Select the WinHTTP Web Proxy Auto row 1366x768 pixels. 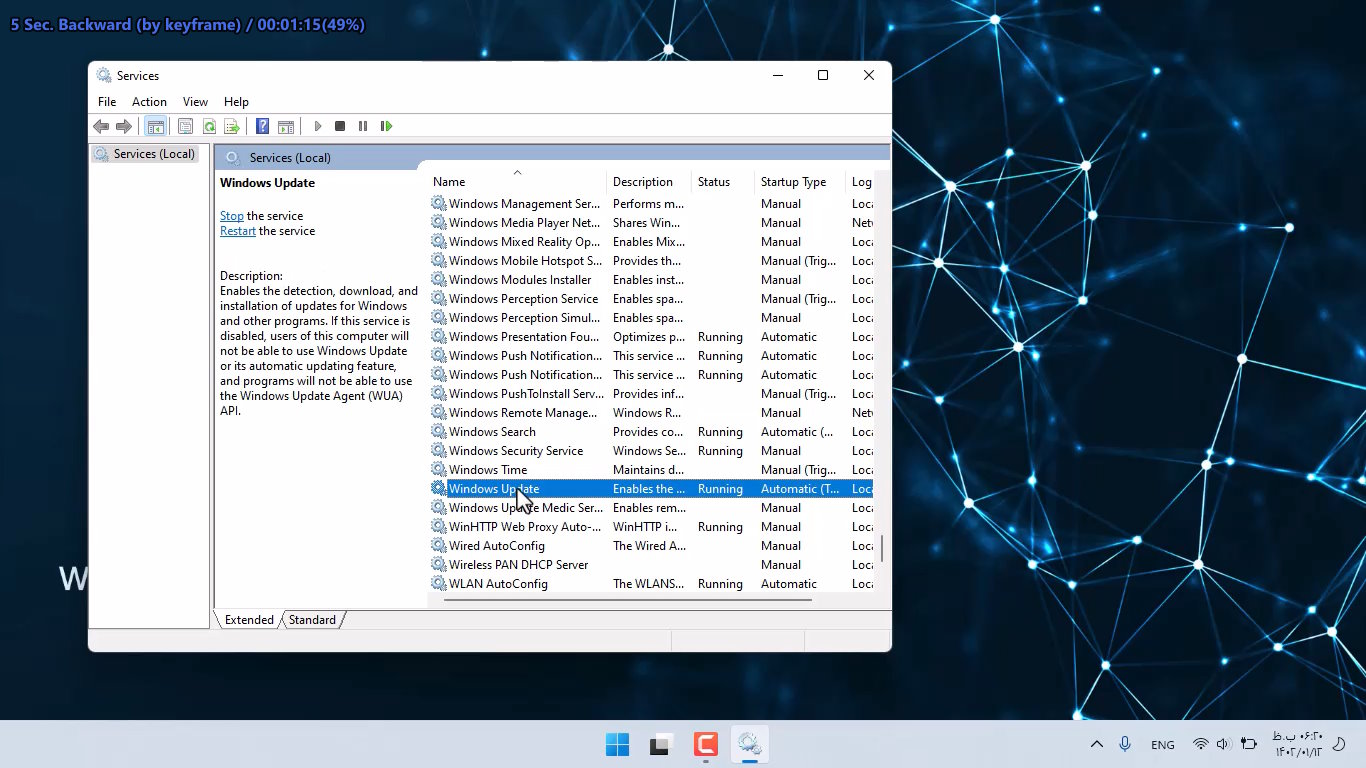coord(651,527)
